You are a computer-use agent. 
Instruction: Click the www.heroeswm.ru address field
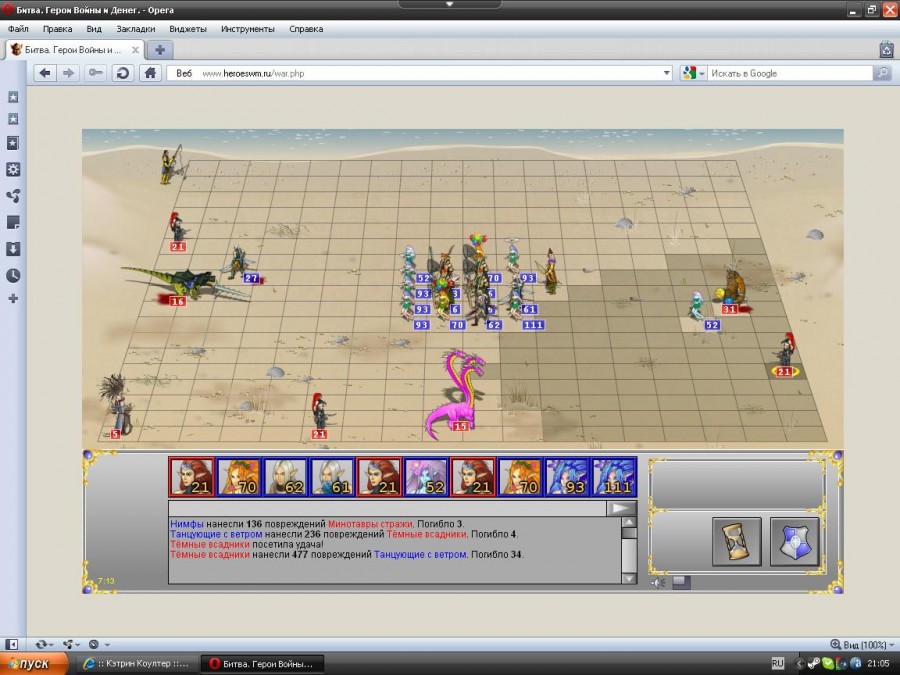418,73
